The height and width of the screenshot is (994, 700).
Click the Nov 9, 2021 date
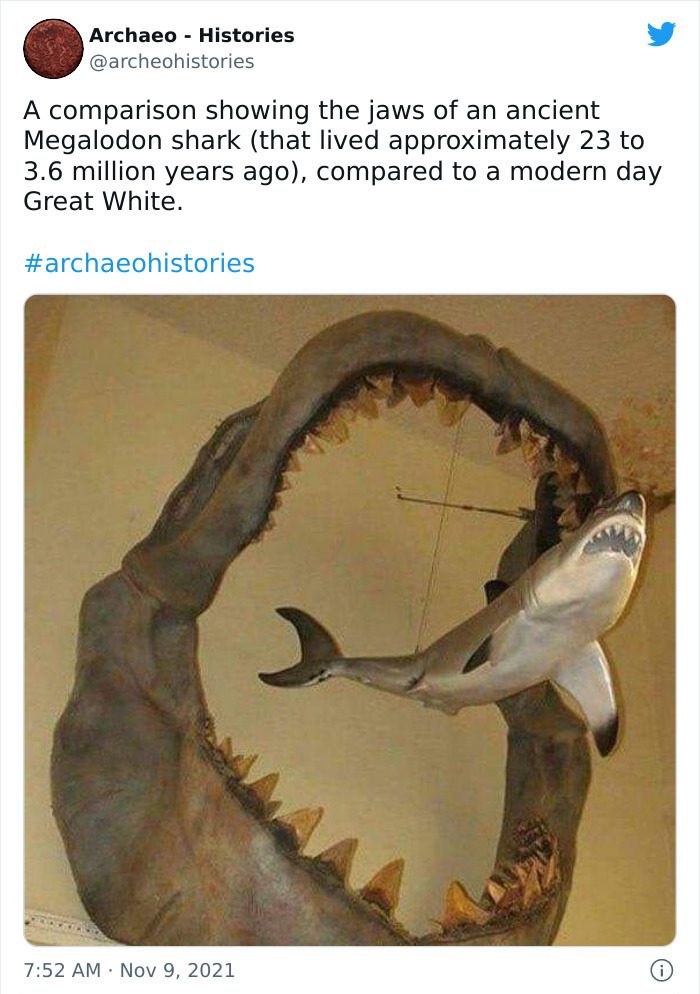(x=177, y=970)
